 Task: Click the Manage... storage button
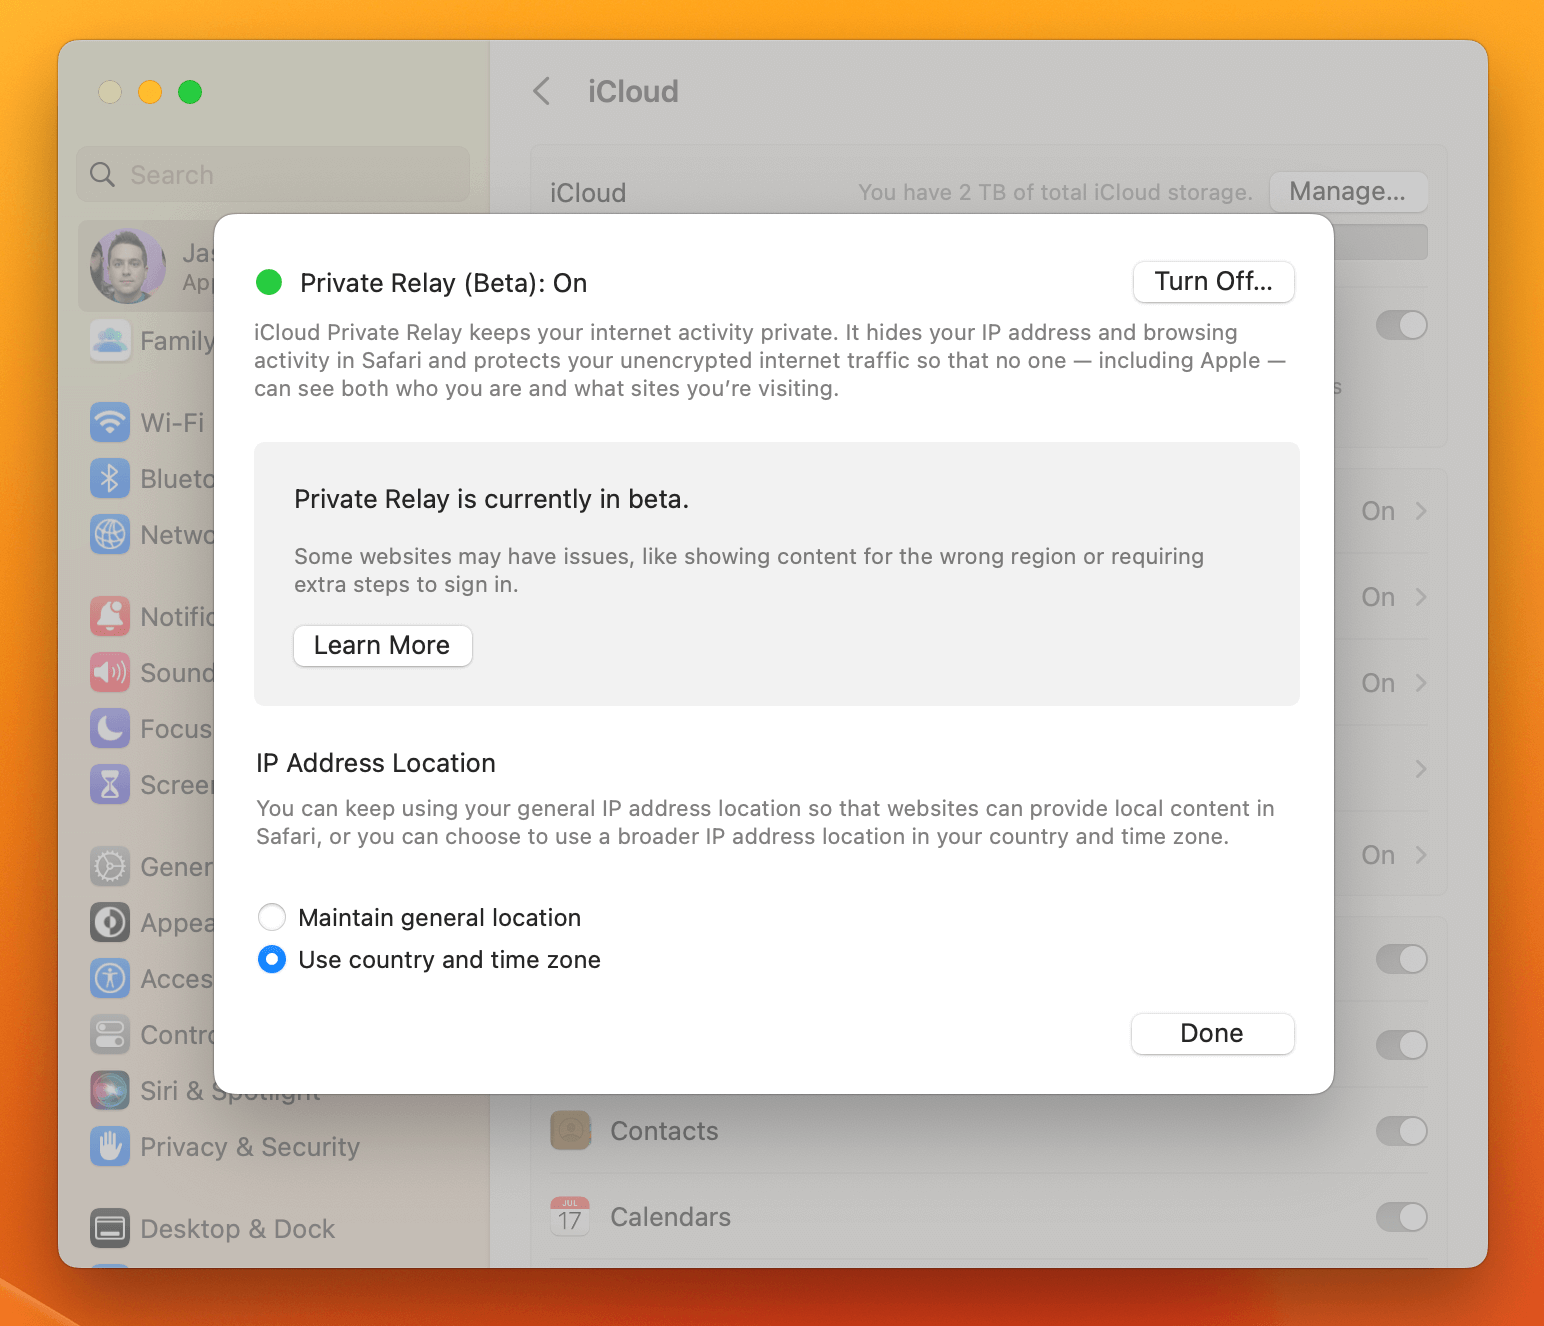point(1347,191)
